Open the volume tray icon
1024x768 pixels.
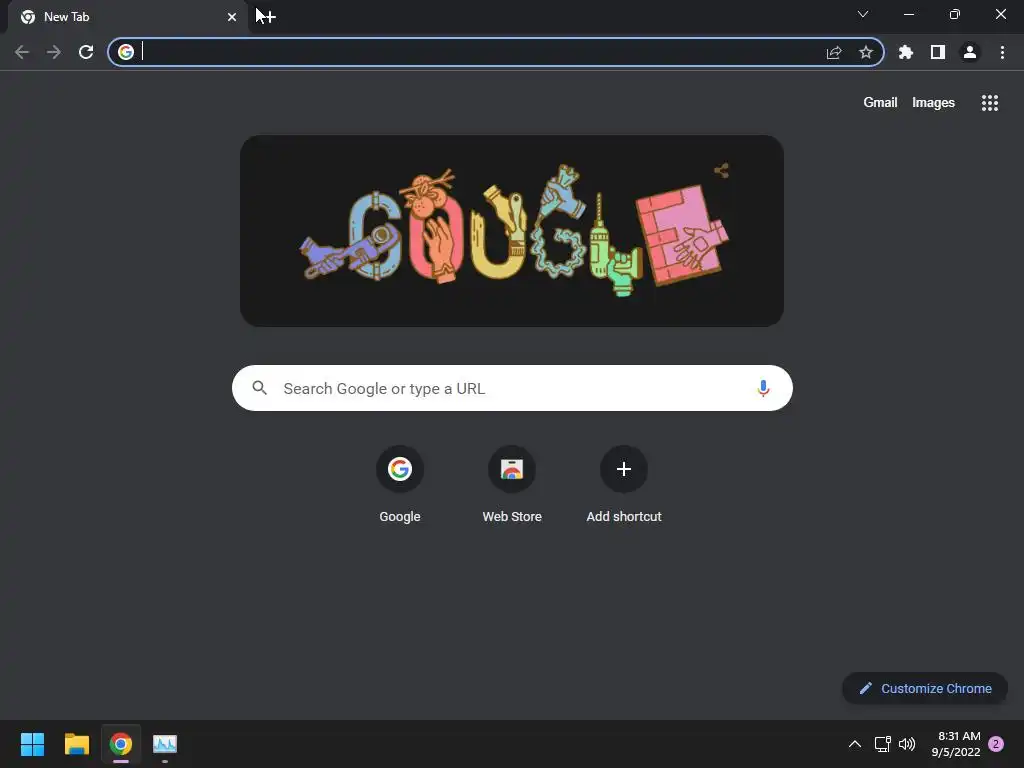(906, 744)
